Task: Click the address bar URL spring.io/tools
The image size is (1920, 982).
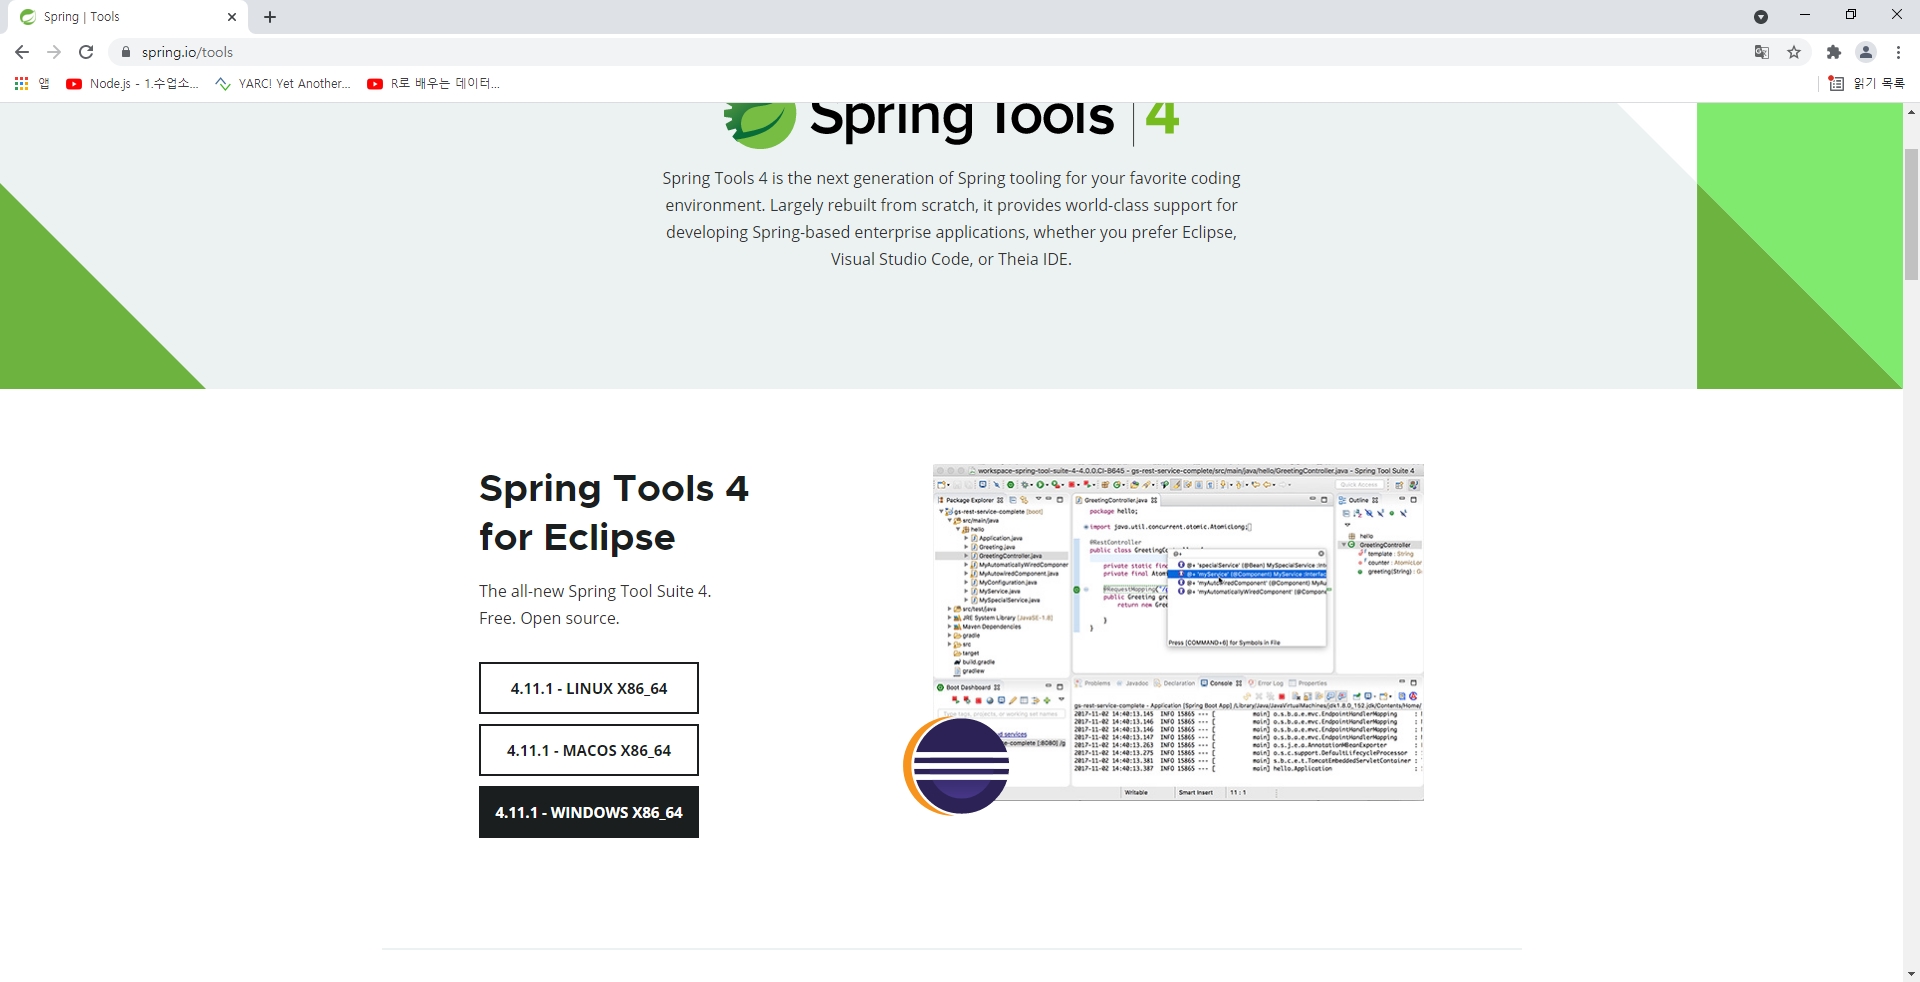Action: pos(187,52)
